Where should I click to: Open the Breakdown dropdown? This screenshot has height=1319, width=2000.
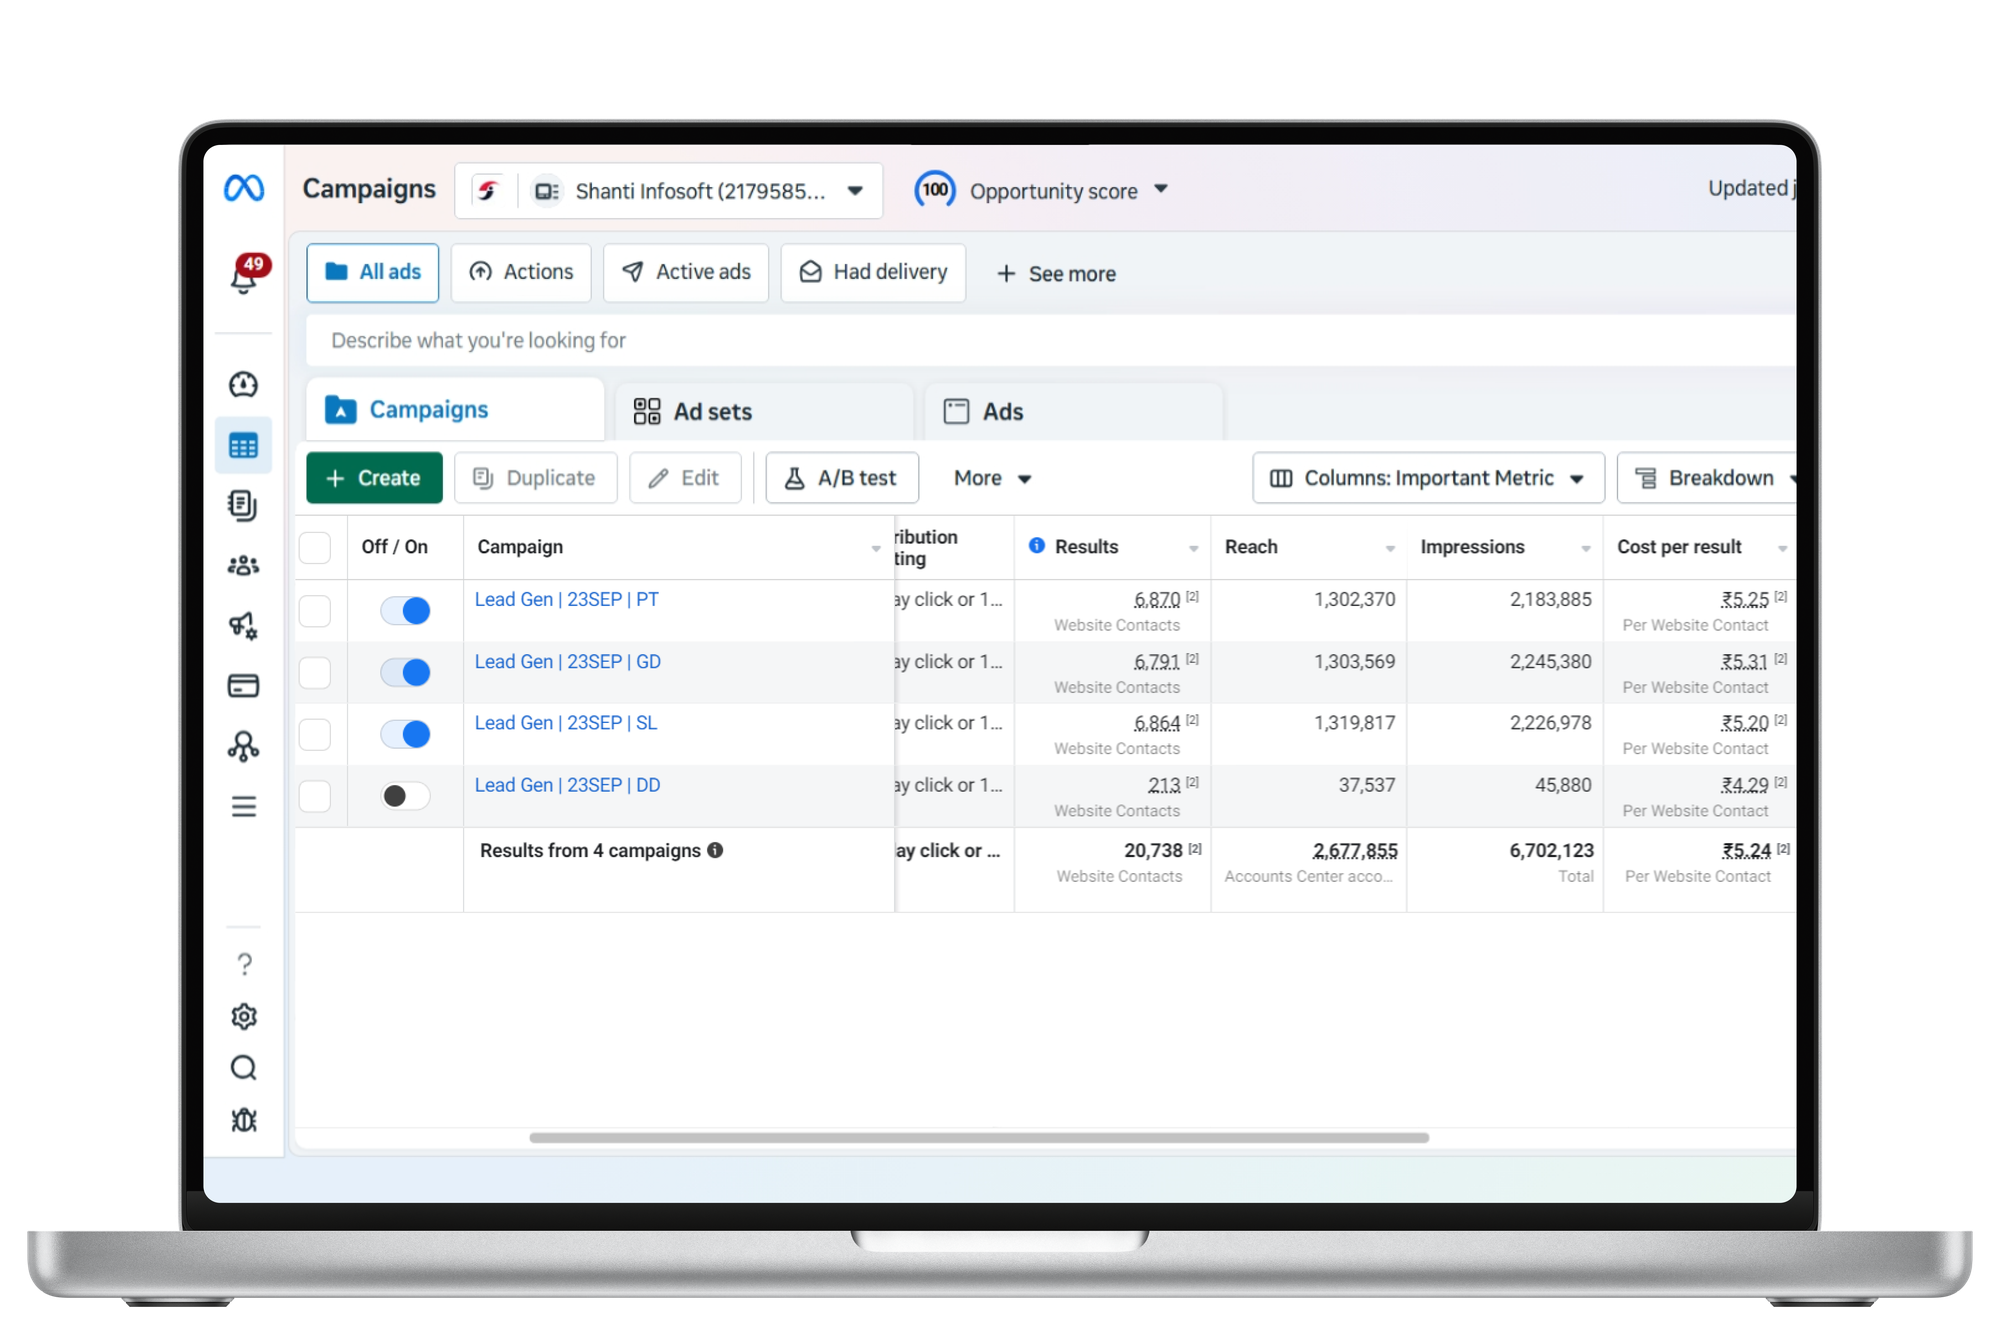[1708, 478]
